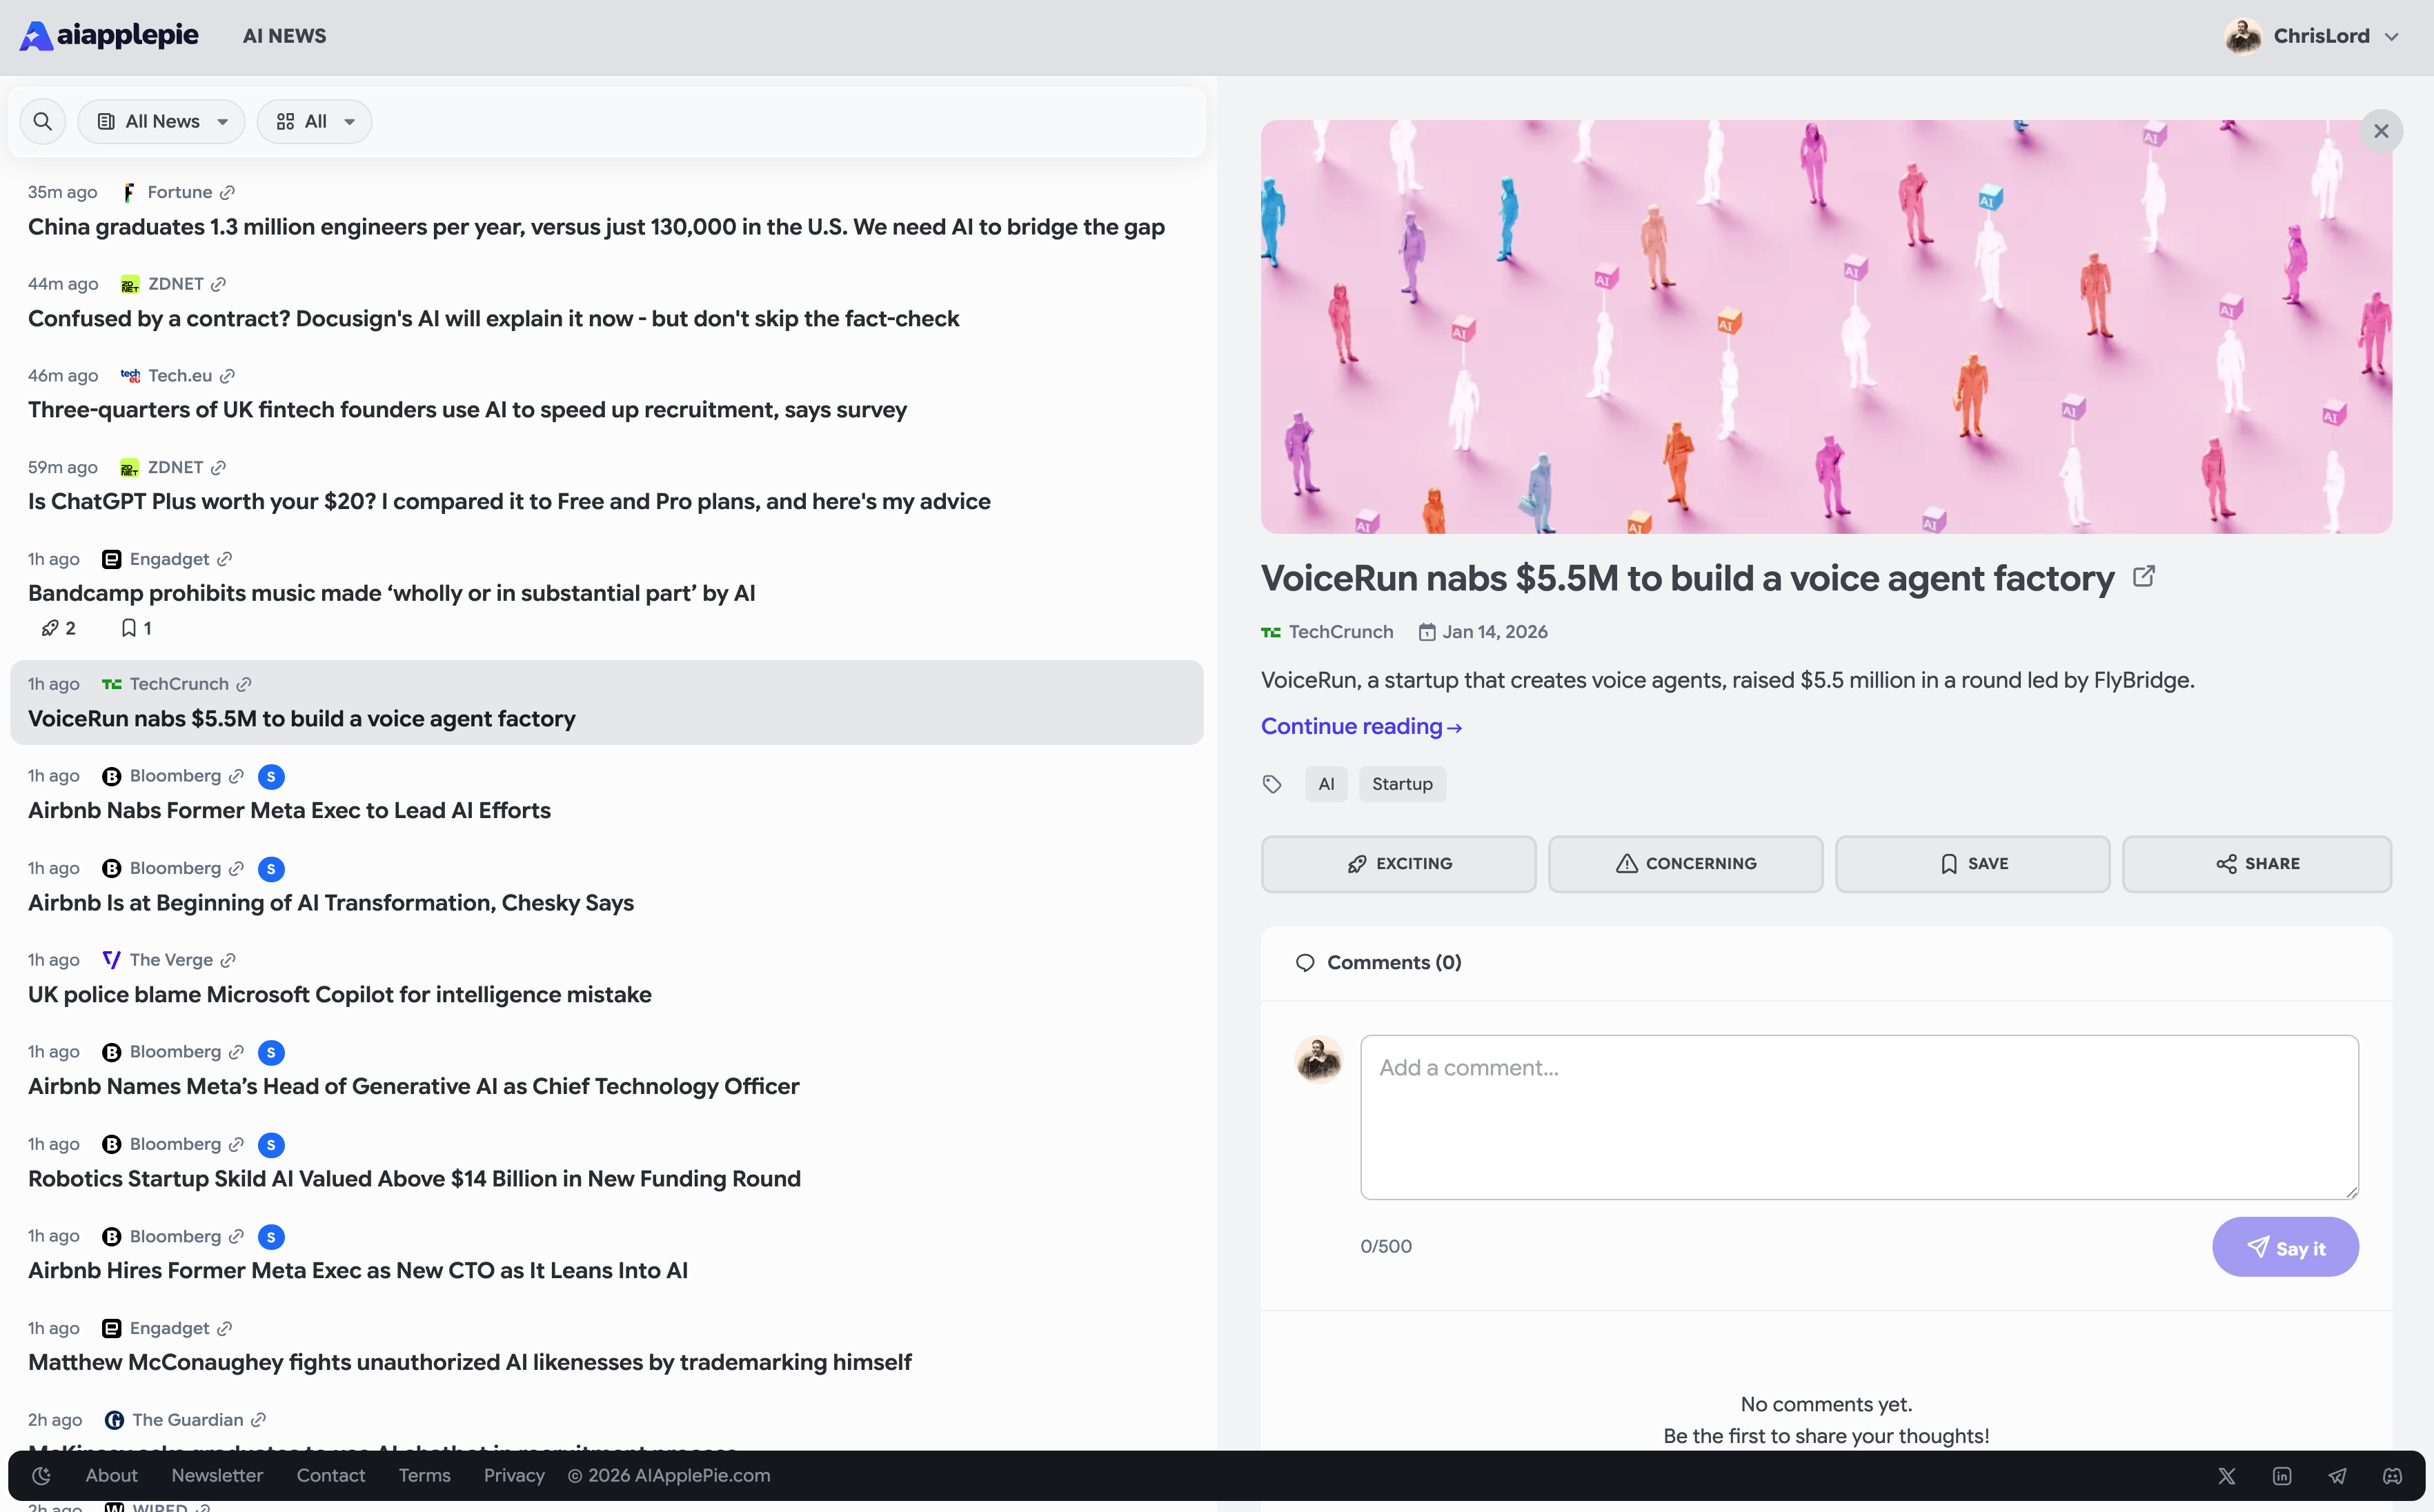This screenshot has height=1512, width=2434.
Task: Open the All category filter dropdown
Action: pos(314,121)
